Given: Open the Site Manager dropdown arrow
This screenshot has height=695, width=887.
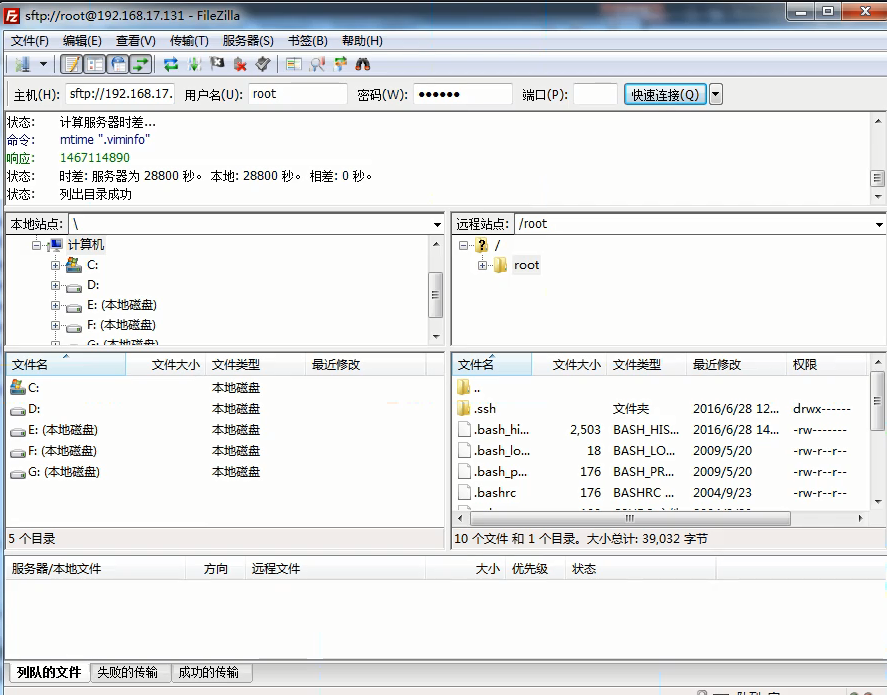Looking at the screenshot, I should (x=44, y=64).
